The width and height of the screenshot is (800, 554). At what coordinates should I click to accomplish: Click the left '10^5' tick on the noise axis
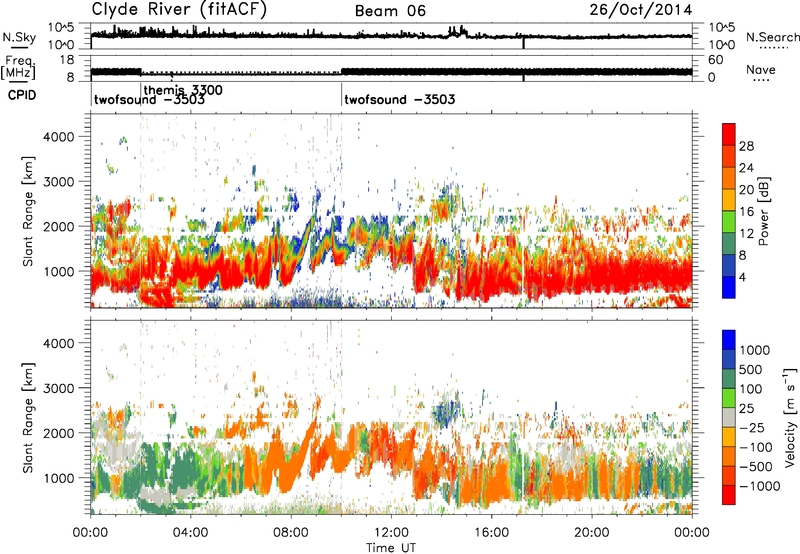click(x=61, y=28)
